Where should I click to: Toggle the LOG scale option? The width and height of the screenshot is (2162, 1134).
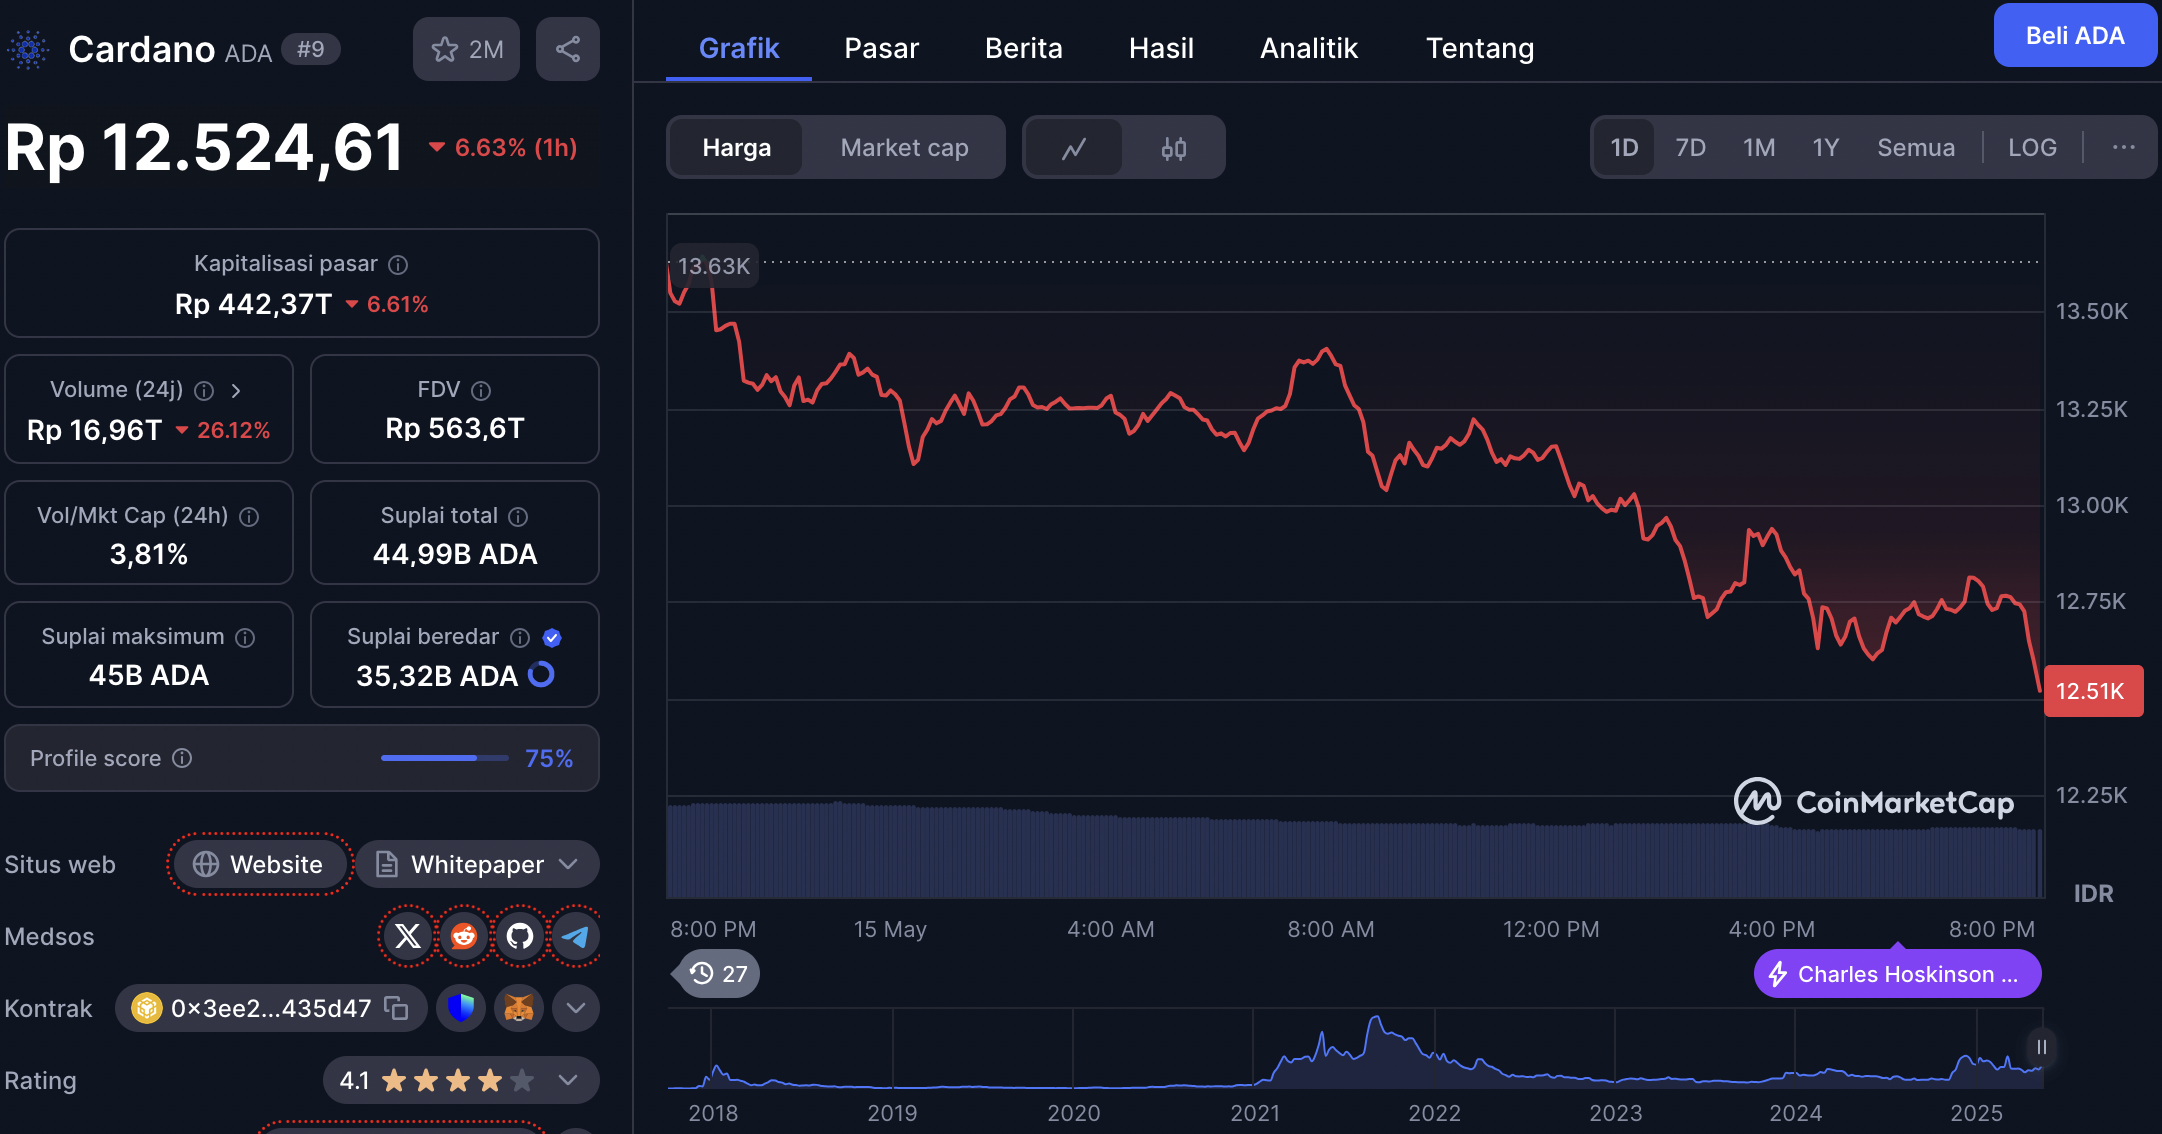pos(2032,148)
